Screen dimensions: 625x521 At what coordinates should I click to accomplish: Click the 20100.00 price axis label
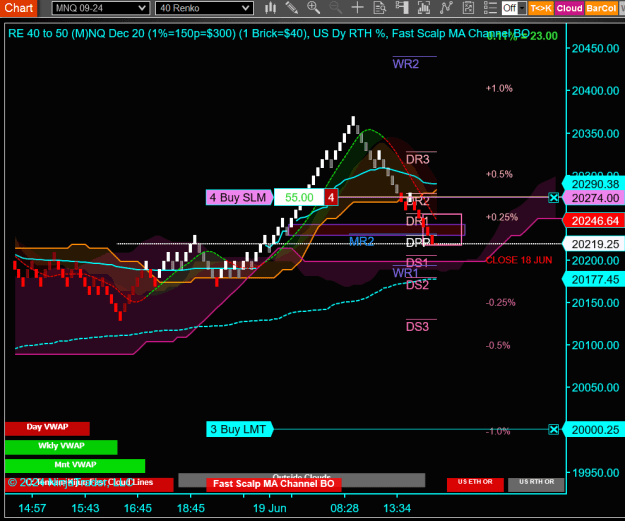[596, 345]
